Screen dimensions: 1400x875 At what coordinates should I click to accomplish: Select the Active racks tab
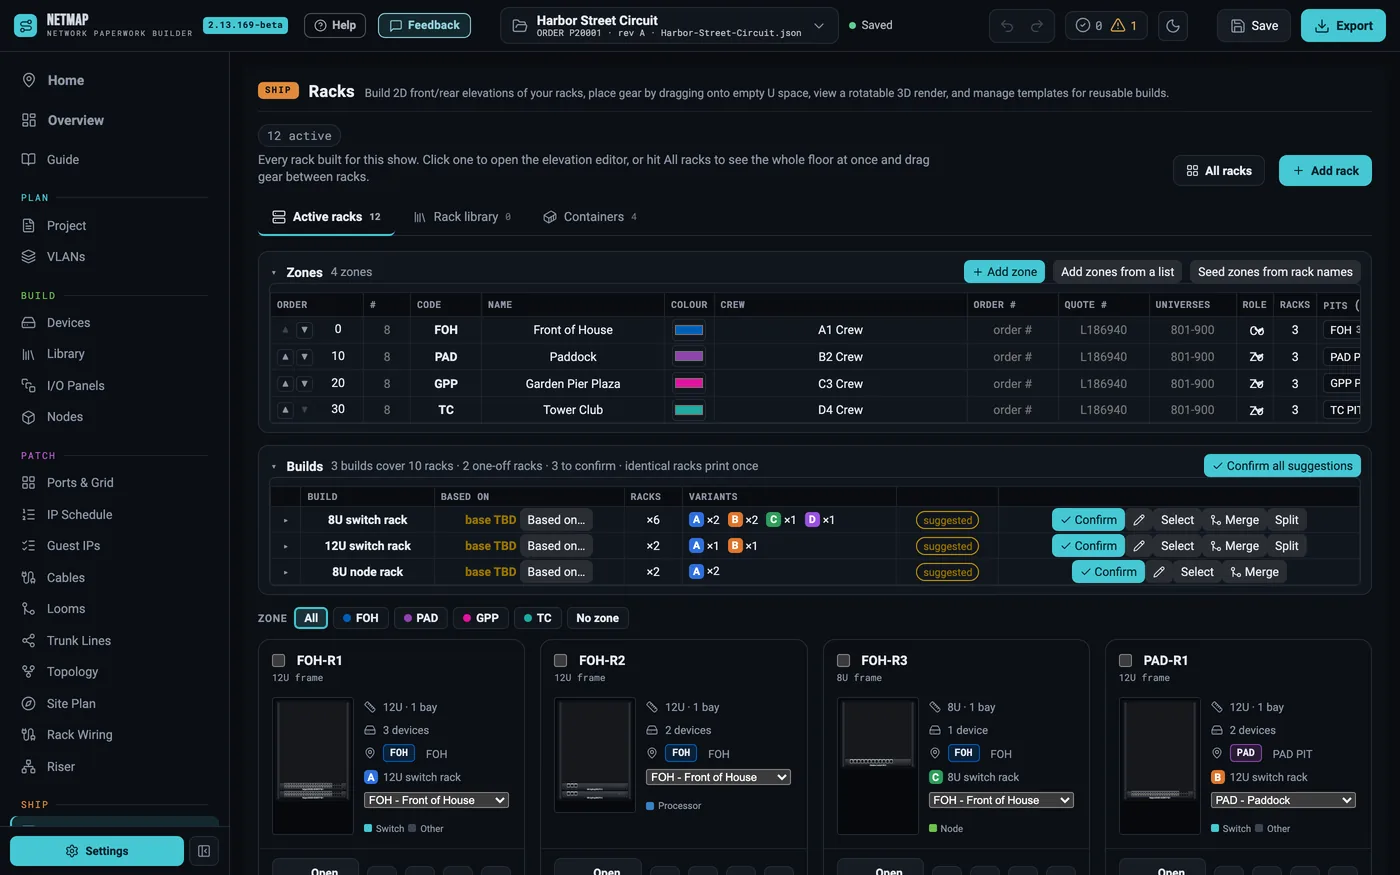click(327, 217)
